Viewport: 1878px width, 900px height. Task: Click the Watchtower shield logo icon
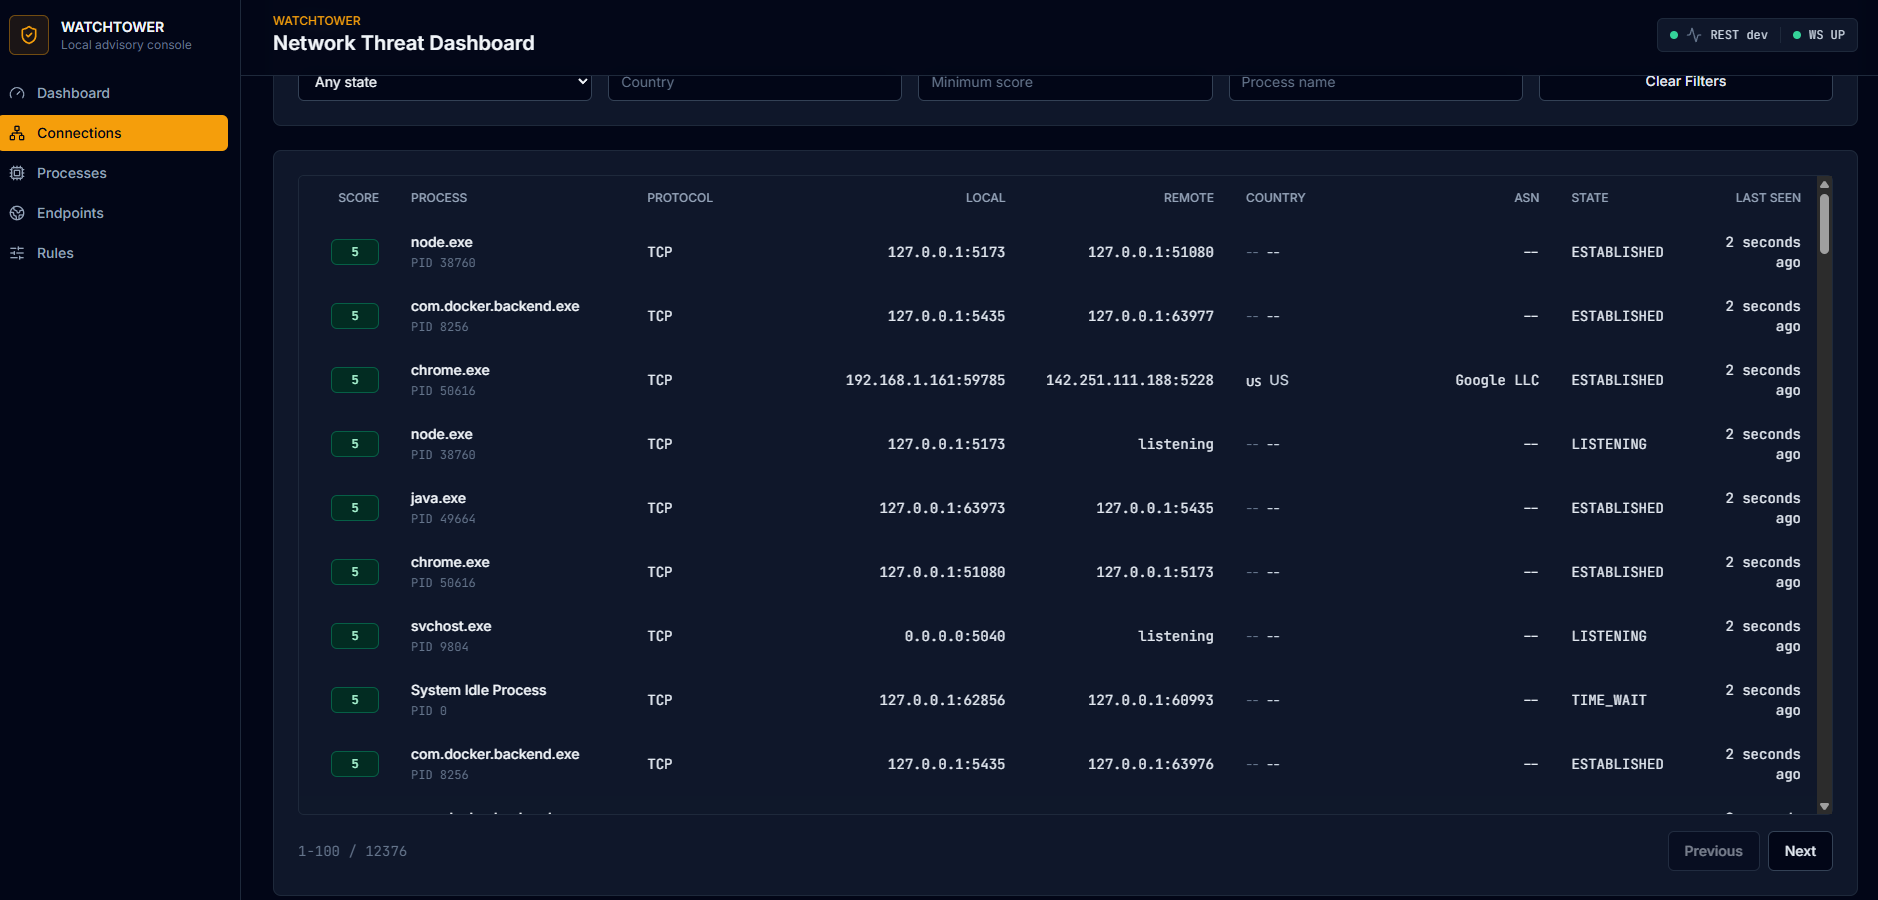pos(29,35)
